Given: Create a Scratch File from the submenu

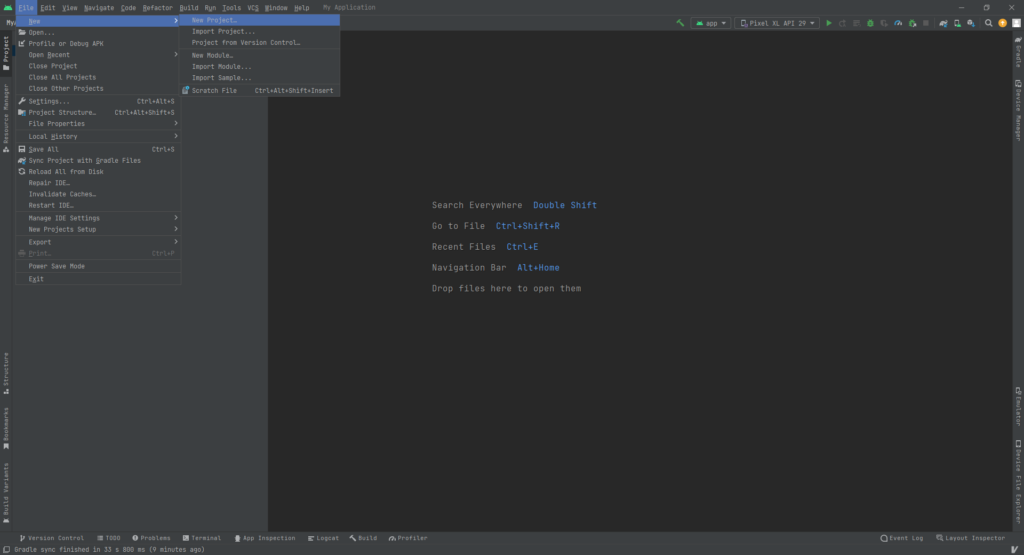Looking at the screenshot, I should pyautogui.click(x=260, y=91).
